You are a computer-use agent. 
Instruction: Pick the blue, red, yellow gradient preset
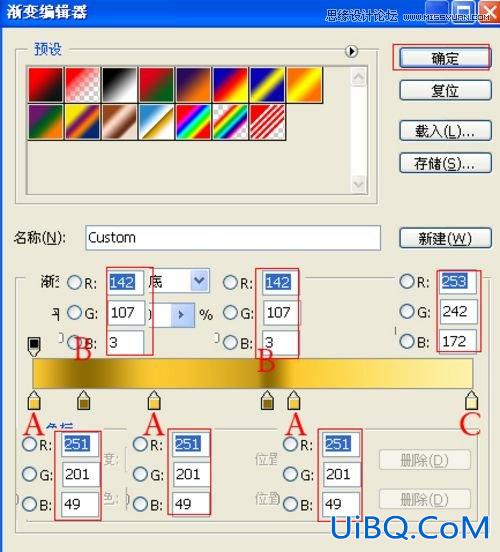(230, 84)
